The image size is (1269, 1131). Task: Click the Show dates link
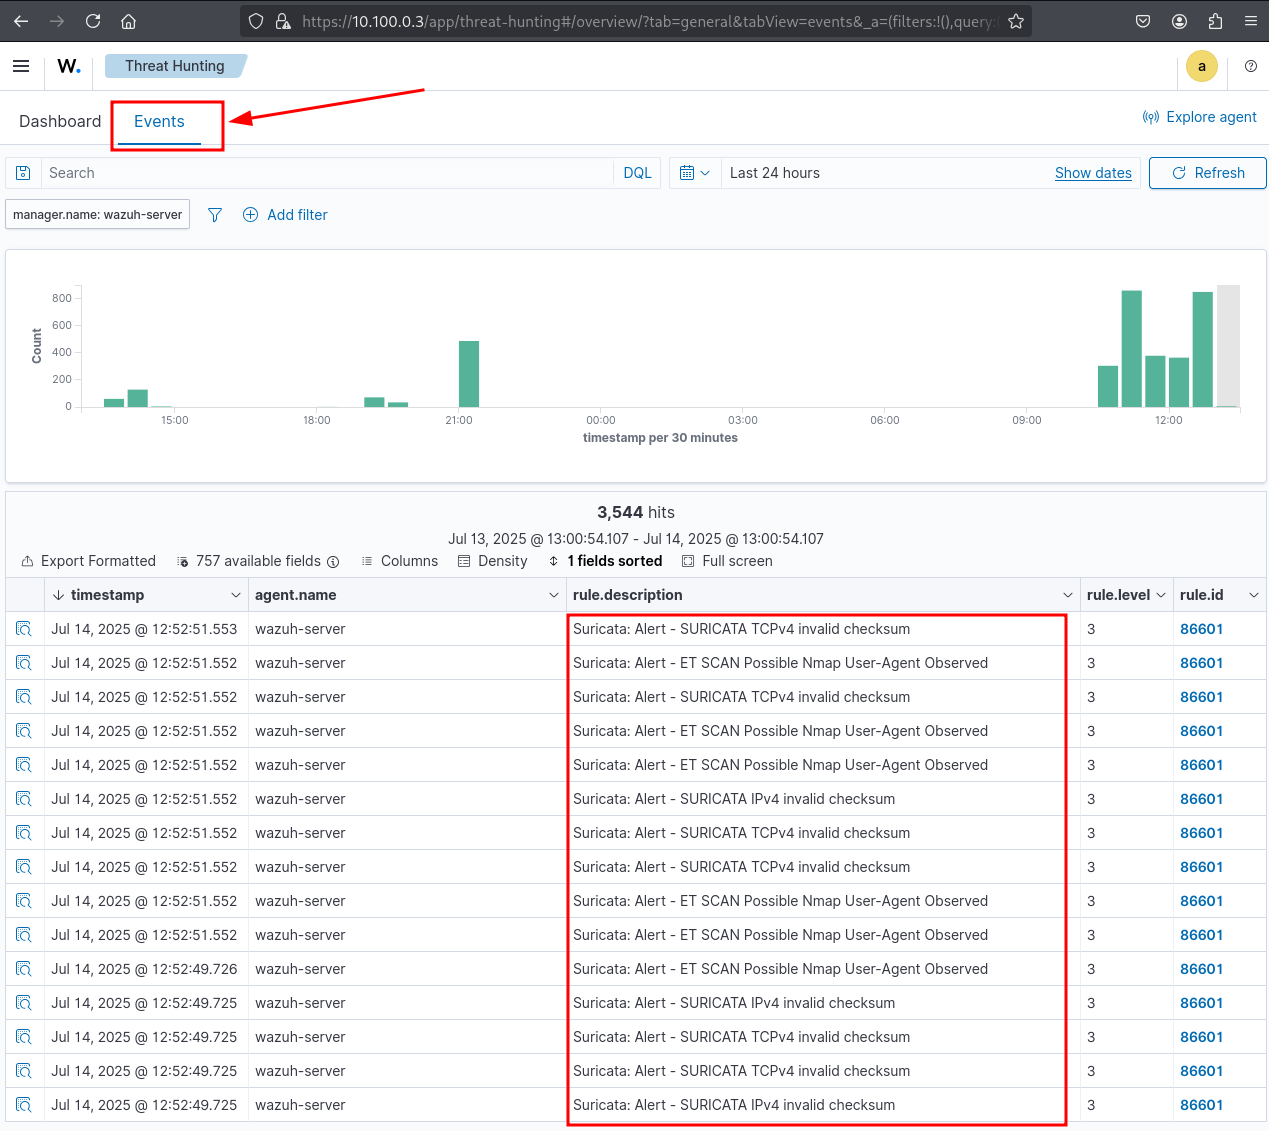pos(1093,173)
